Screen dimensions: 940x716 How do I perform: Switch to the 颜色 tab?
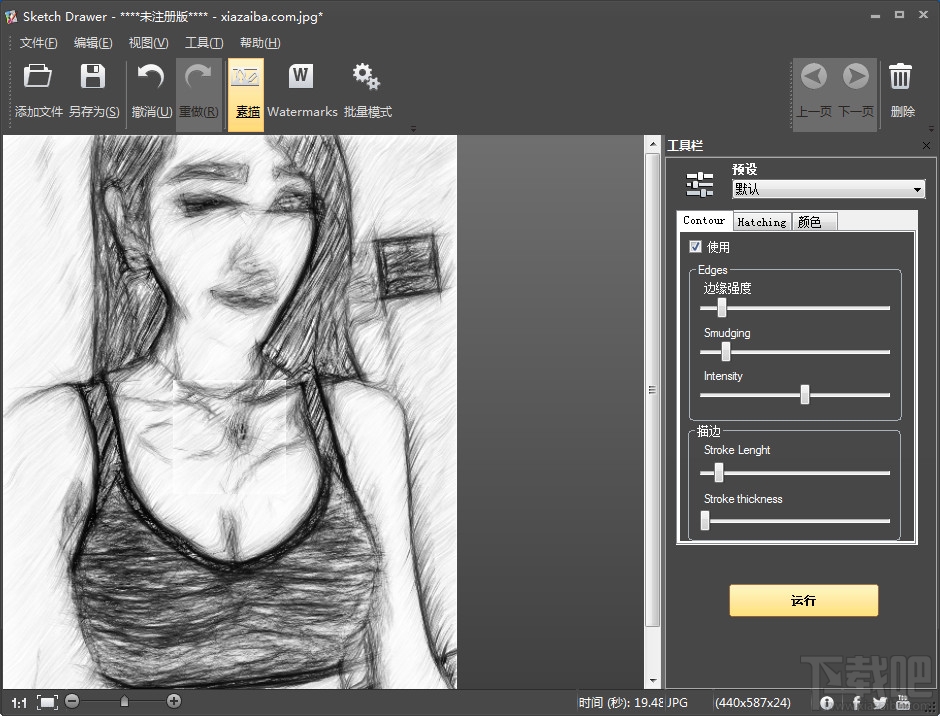(809, 222)
